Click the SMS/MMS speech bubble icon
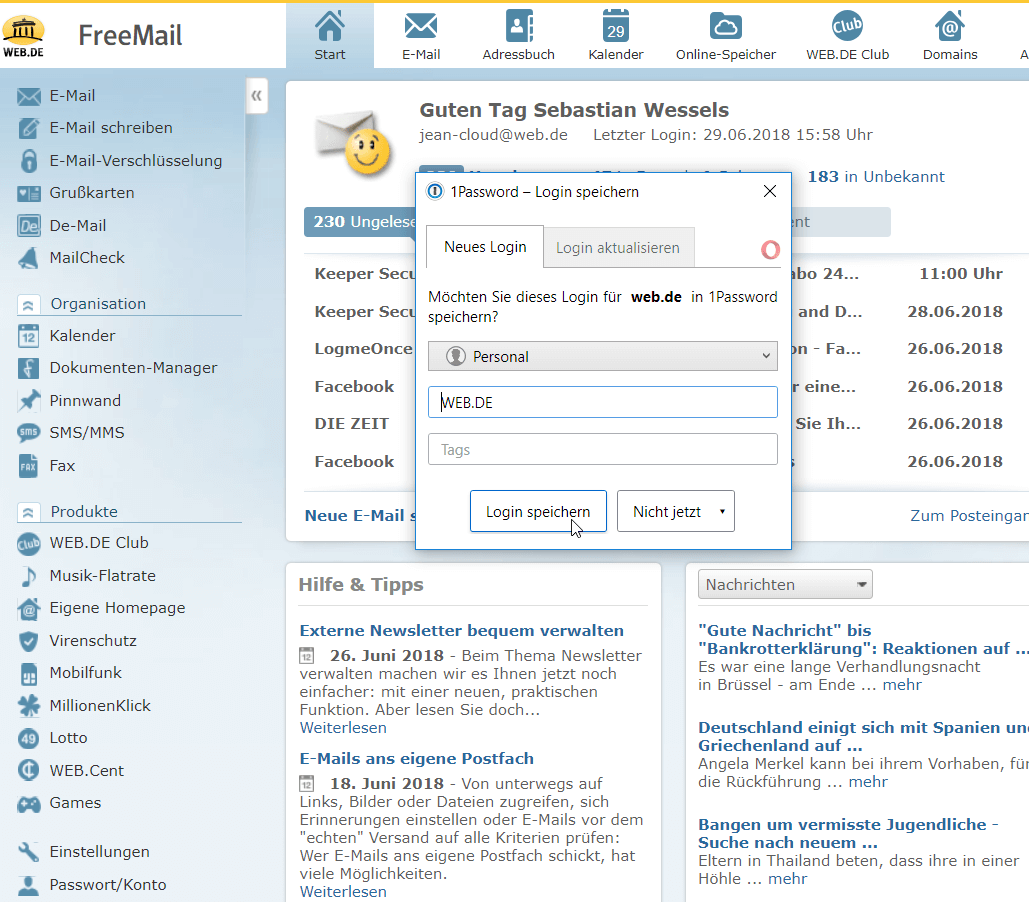The width and height of the screenshot is (1029, 902). tap(29, 433)
